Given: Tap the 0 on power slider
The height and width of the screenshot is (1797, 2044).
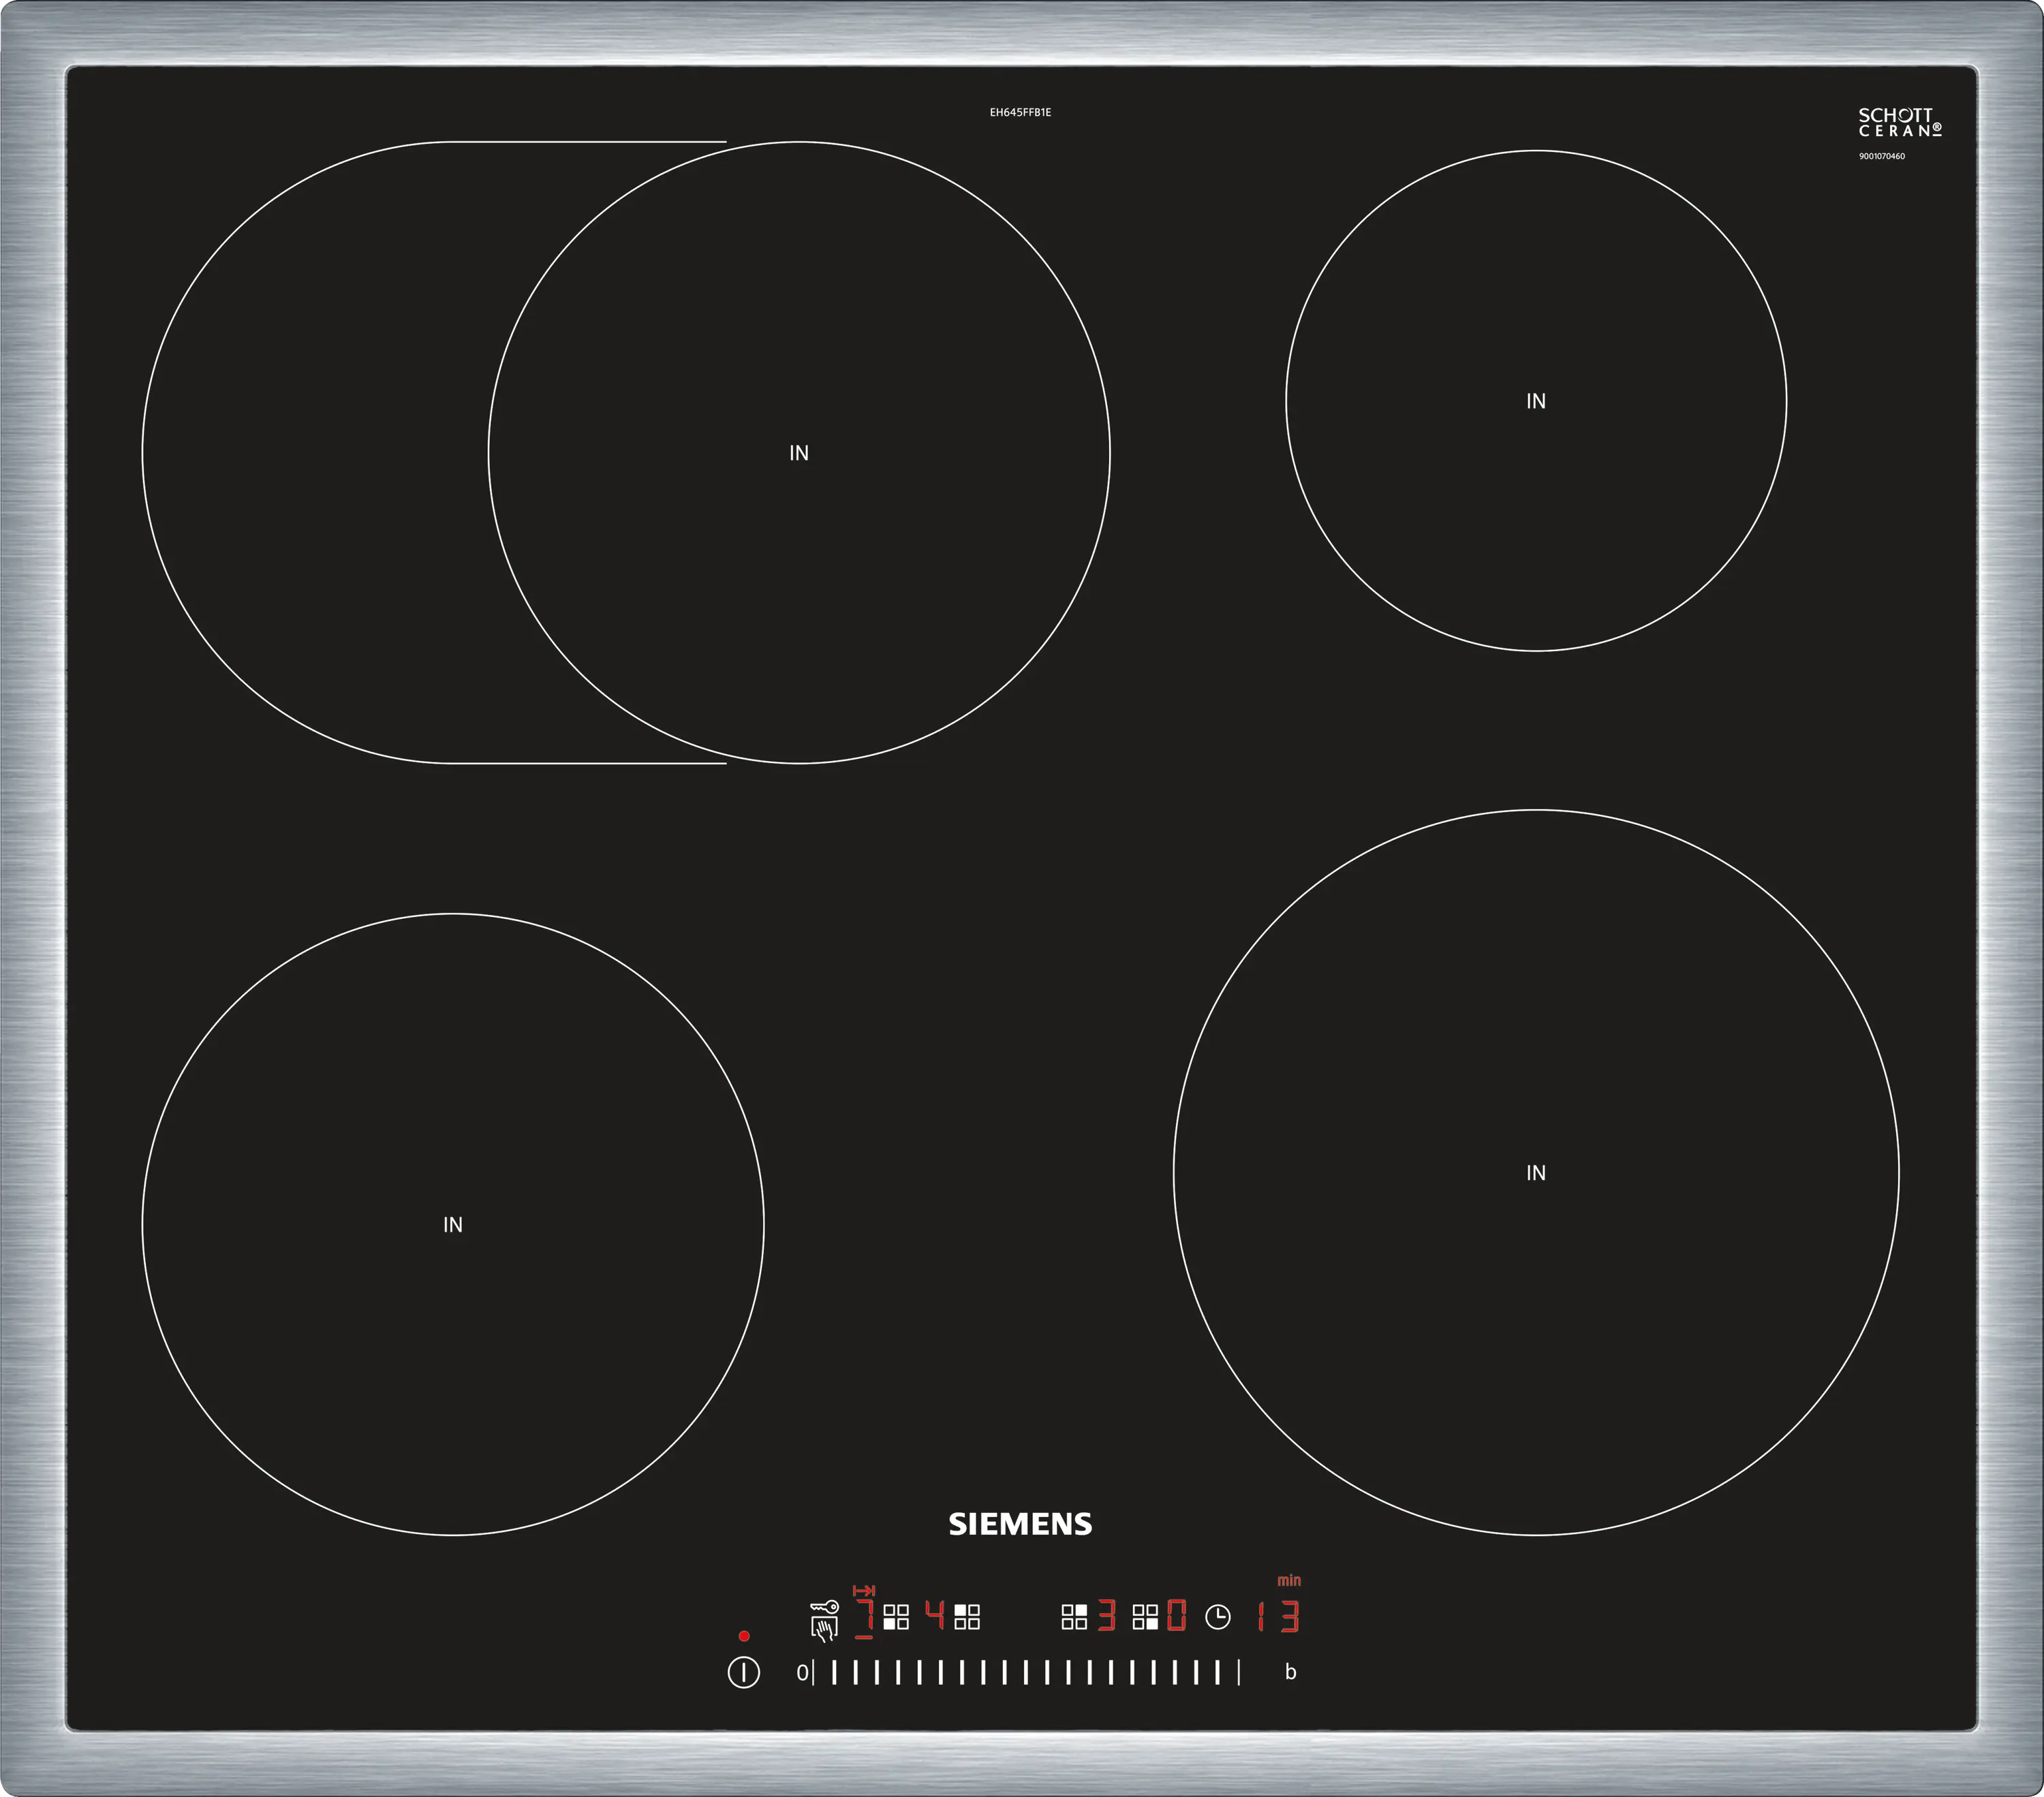Looking at the screenshot, I should [x=802, y=1672].
